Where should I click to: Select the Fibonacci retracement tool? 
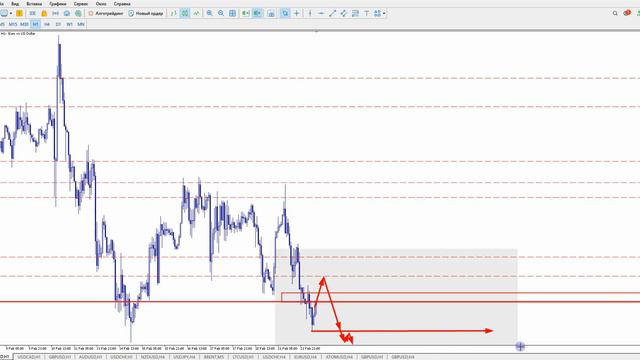tap(355, 13)
